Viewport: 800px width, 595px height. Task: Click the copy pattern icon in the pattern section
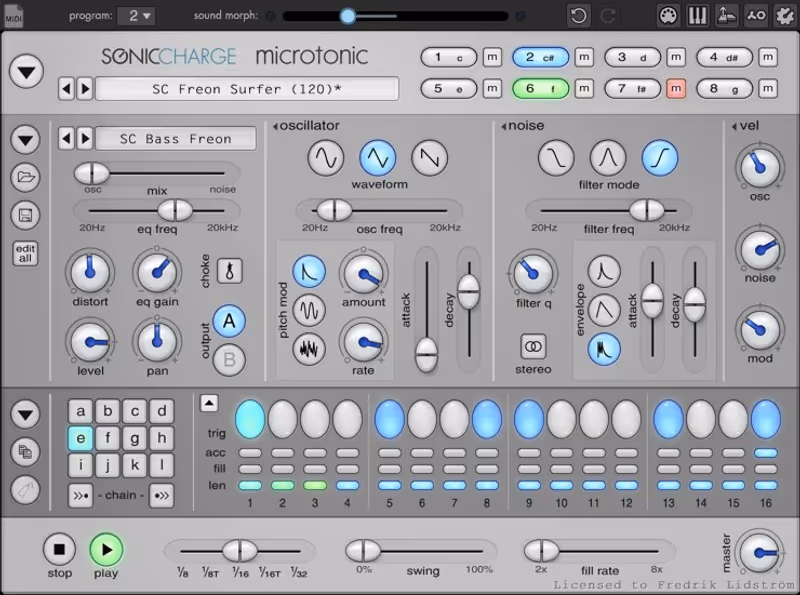coord(24,452)
